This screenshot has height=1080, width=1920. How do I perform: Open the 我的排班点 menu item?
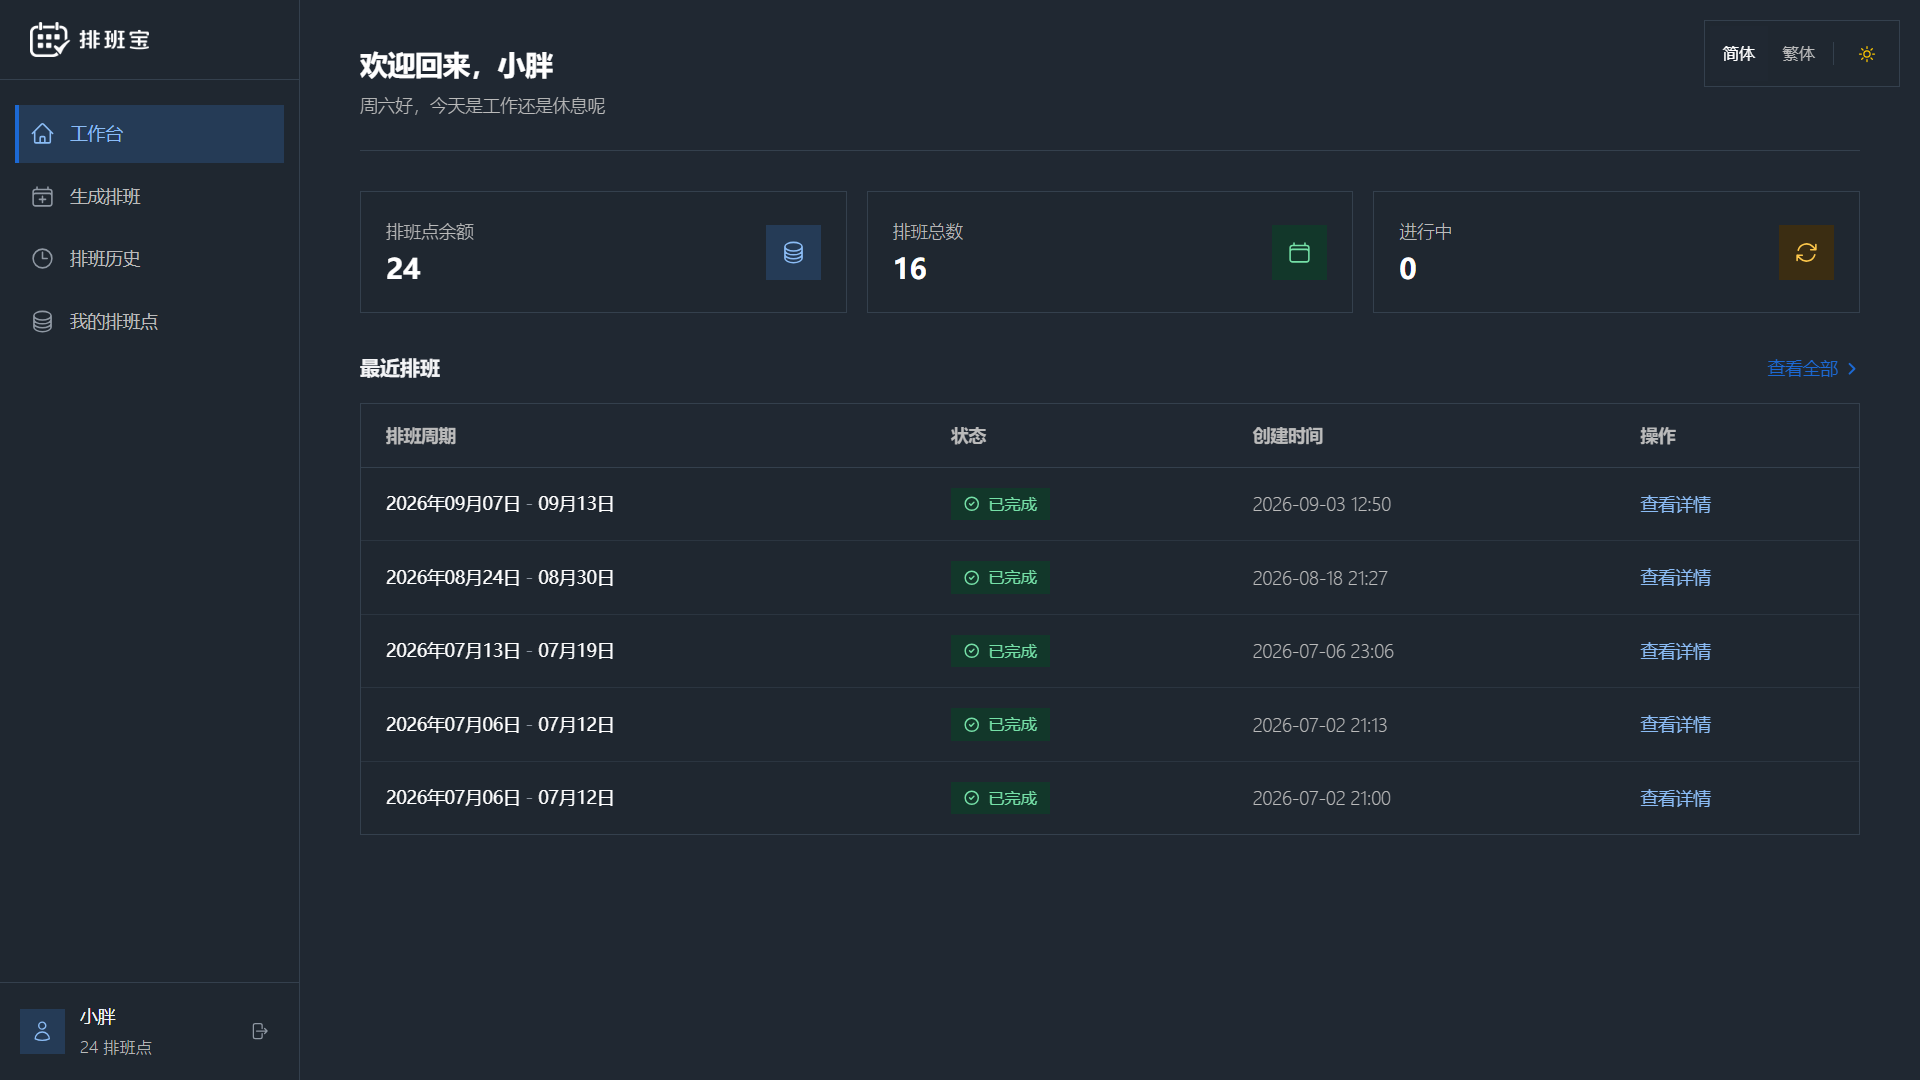pyautogui.click(x=150, y=322)
